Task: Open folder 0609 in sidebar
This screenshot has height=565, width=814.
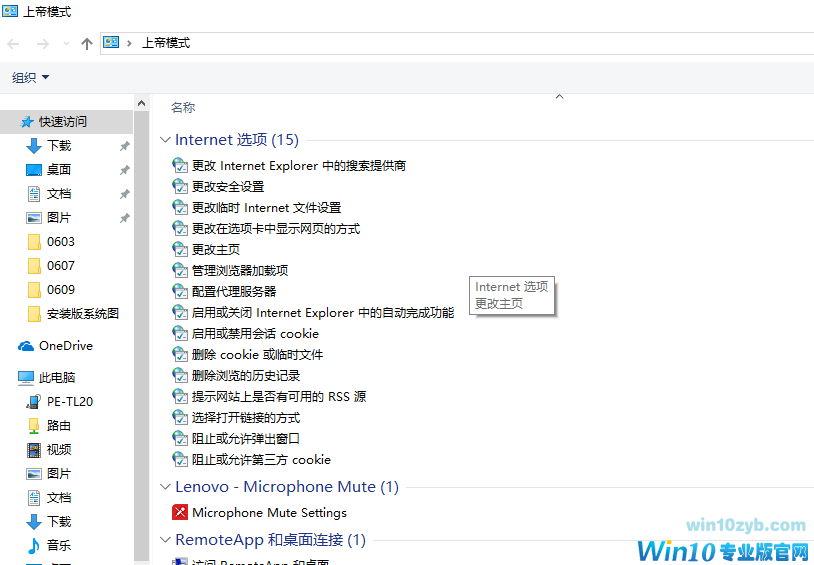Action: [x=61, y=290]
